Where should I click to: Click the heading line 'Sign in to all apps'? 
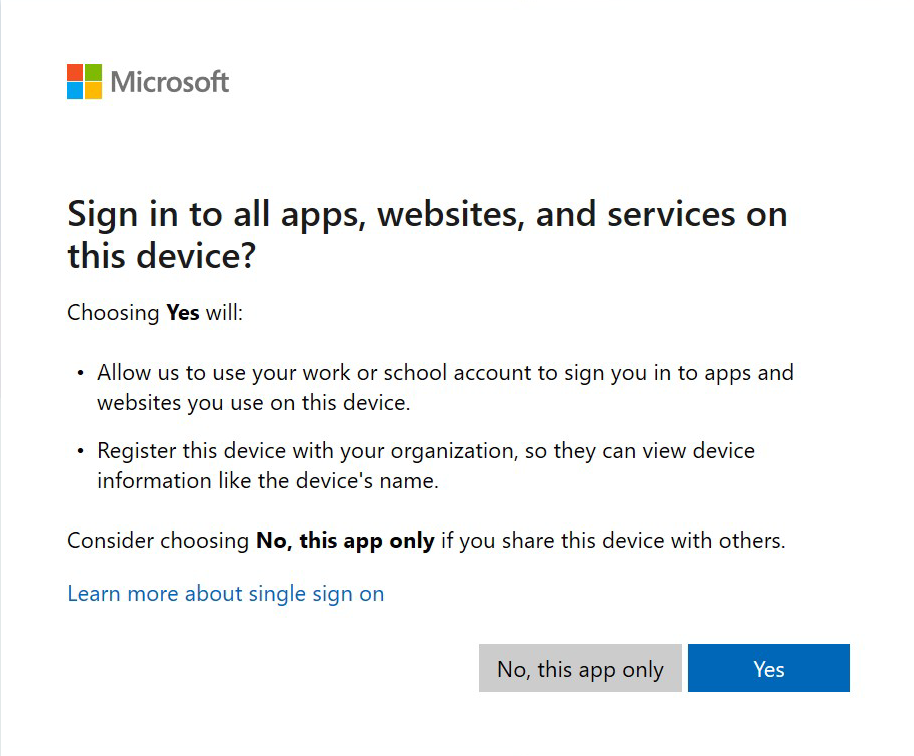point(427,214)
